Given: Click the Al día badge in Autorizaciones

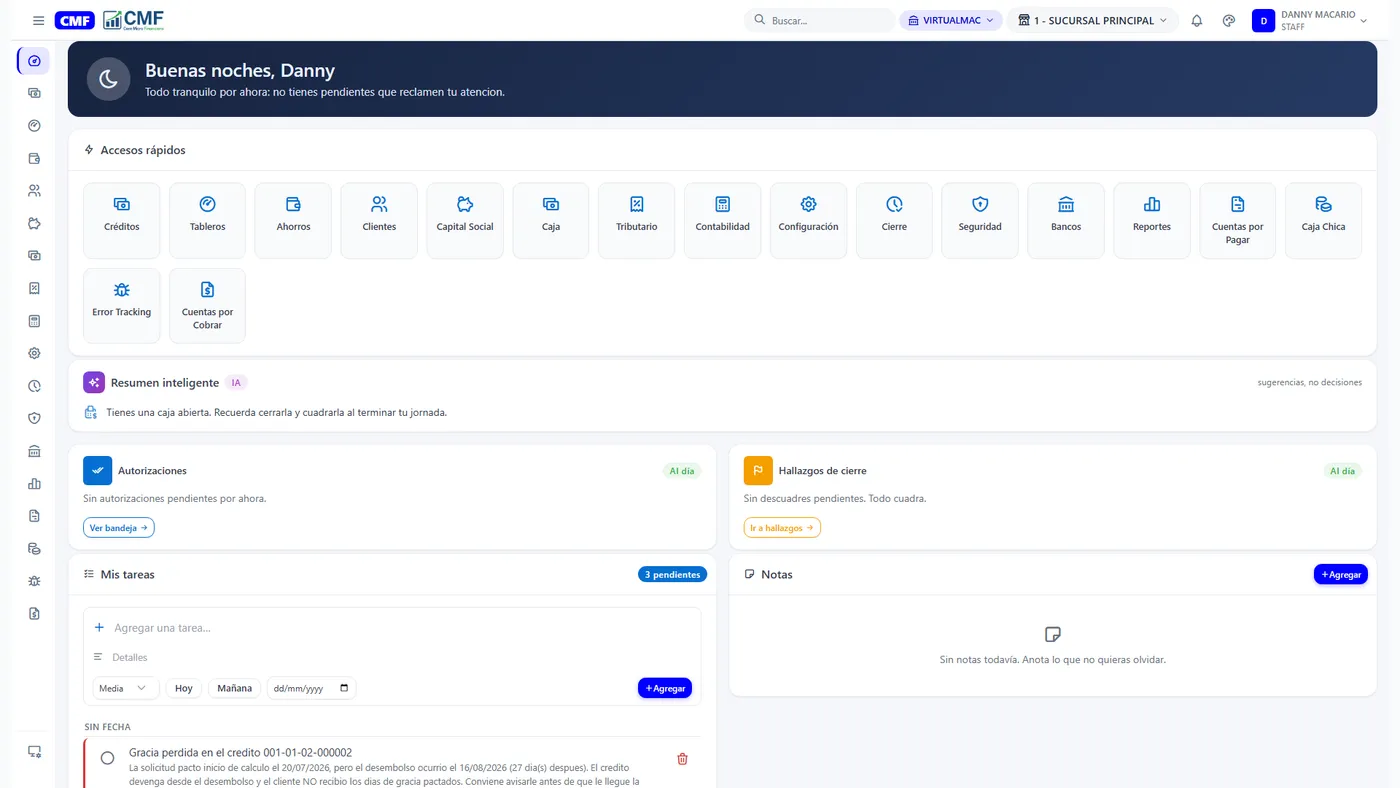Looking at the screenshot, I should coord(682,471).
